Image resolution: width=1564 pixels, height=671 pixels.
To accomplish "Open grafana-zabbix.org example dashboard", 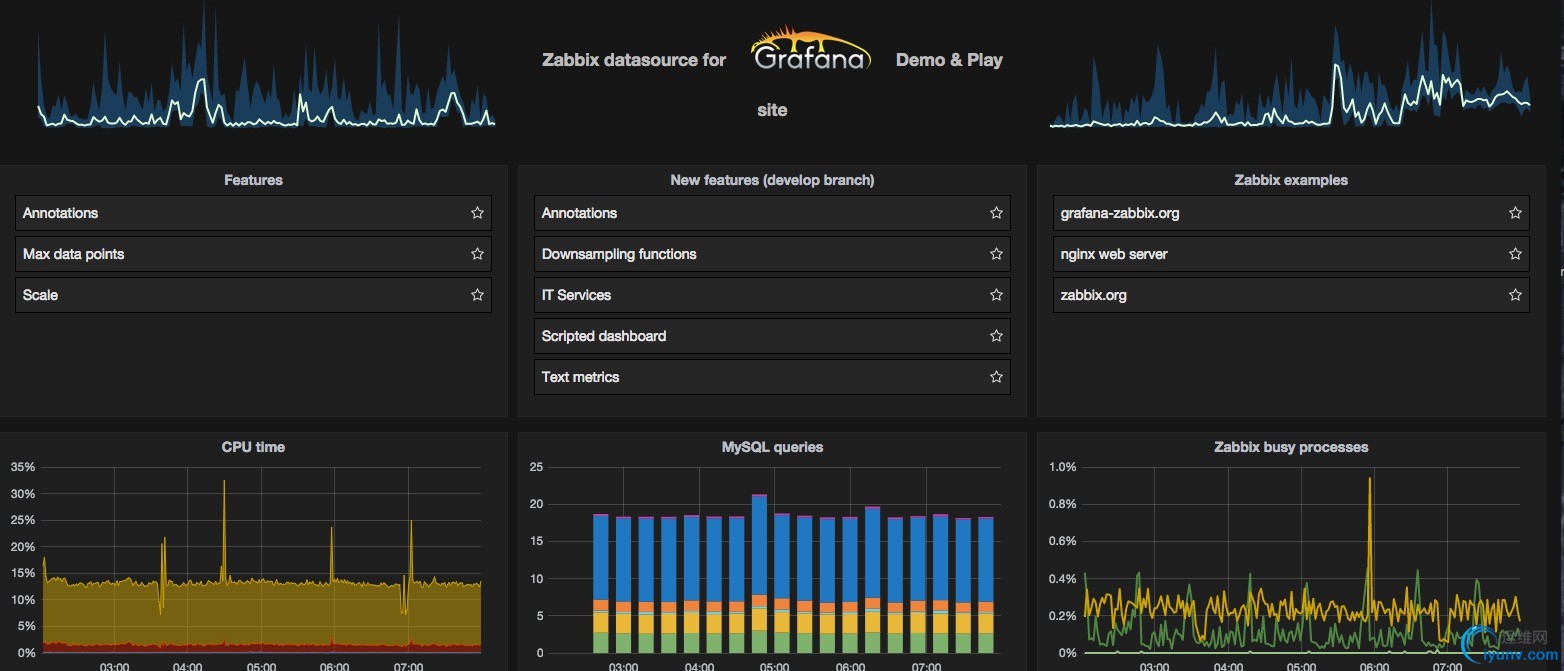I will [1291, 213].
